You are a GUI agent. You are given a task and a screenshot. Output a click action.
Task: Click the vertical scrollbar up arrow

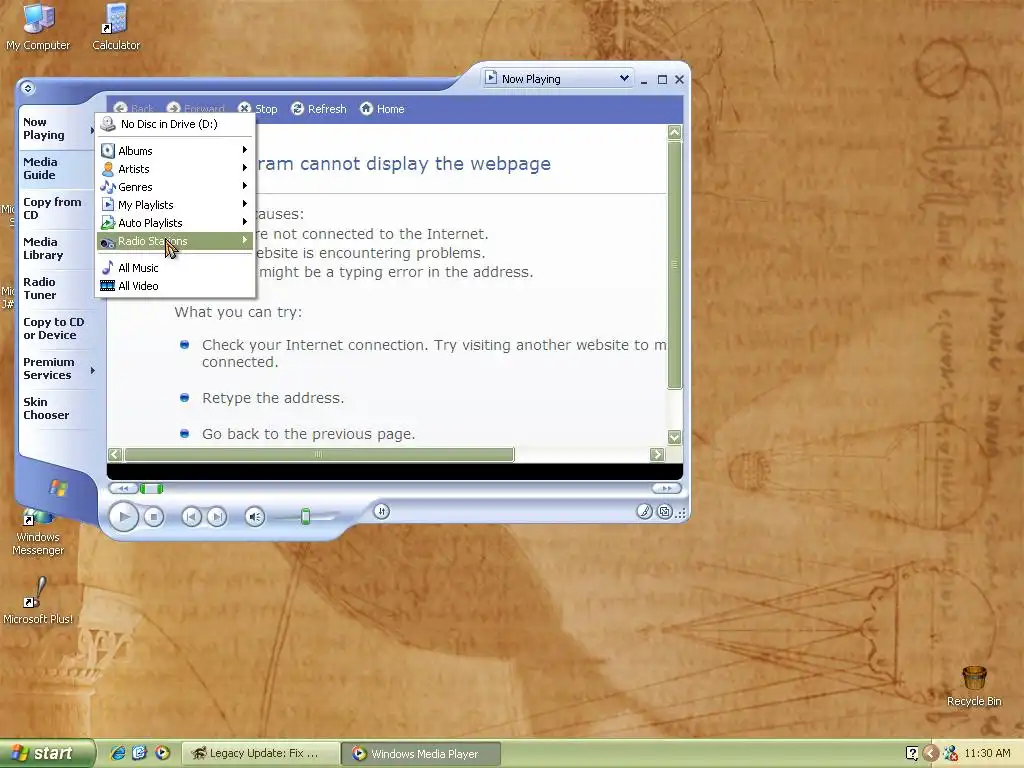pyautogui.click(x=675, y=133)
